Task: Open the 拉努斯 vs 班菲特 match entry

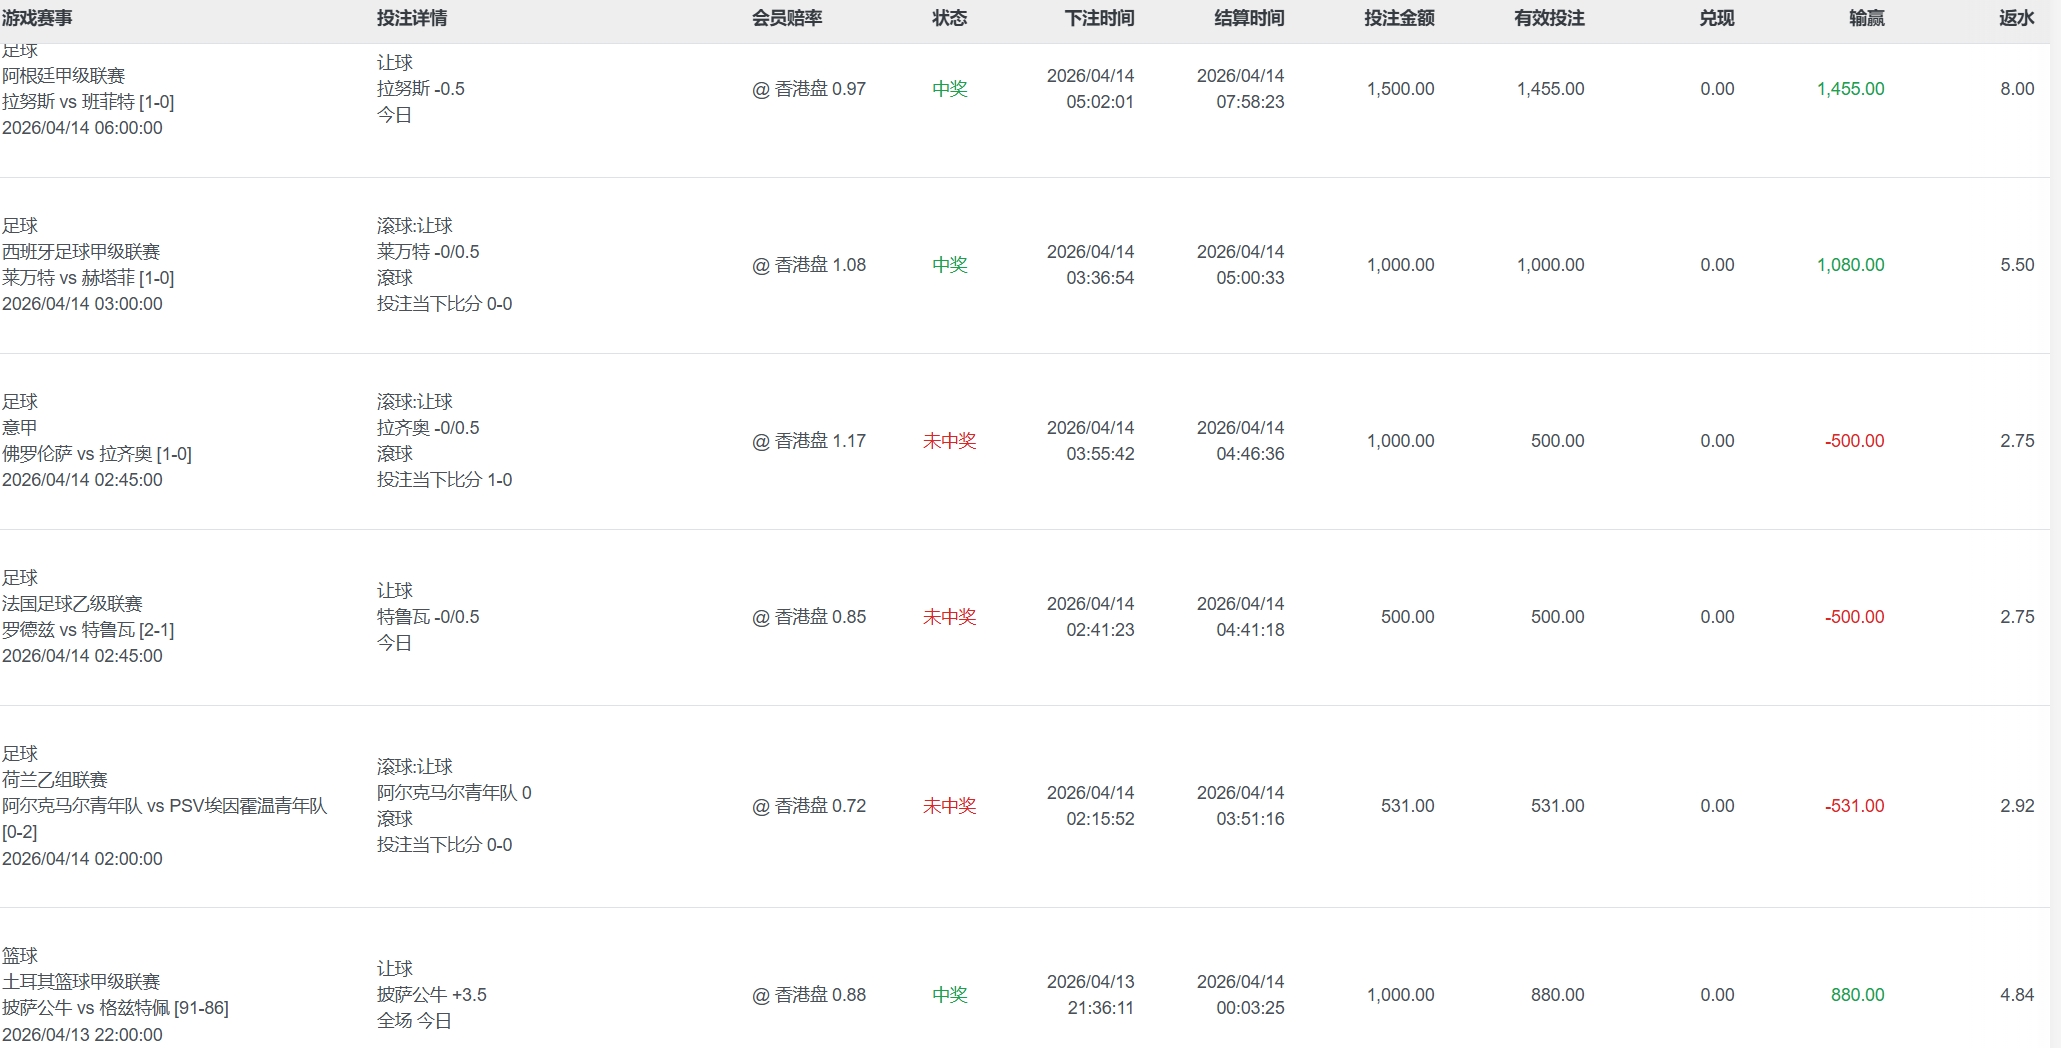Action: [x=88, y=102]
